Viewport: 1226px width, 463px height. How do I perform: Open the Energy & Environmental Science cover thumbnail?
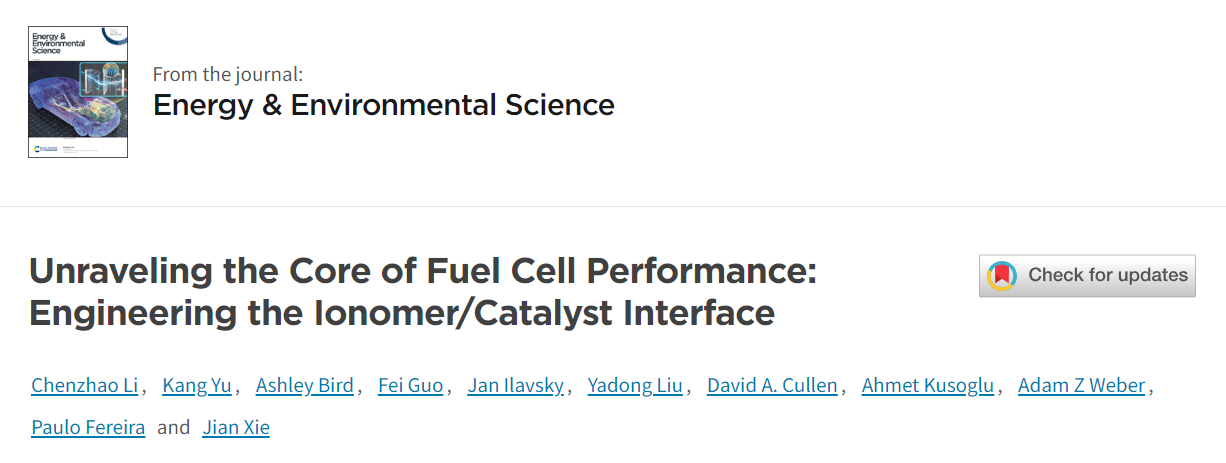[x=78, y=92]
